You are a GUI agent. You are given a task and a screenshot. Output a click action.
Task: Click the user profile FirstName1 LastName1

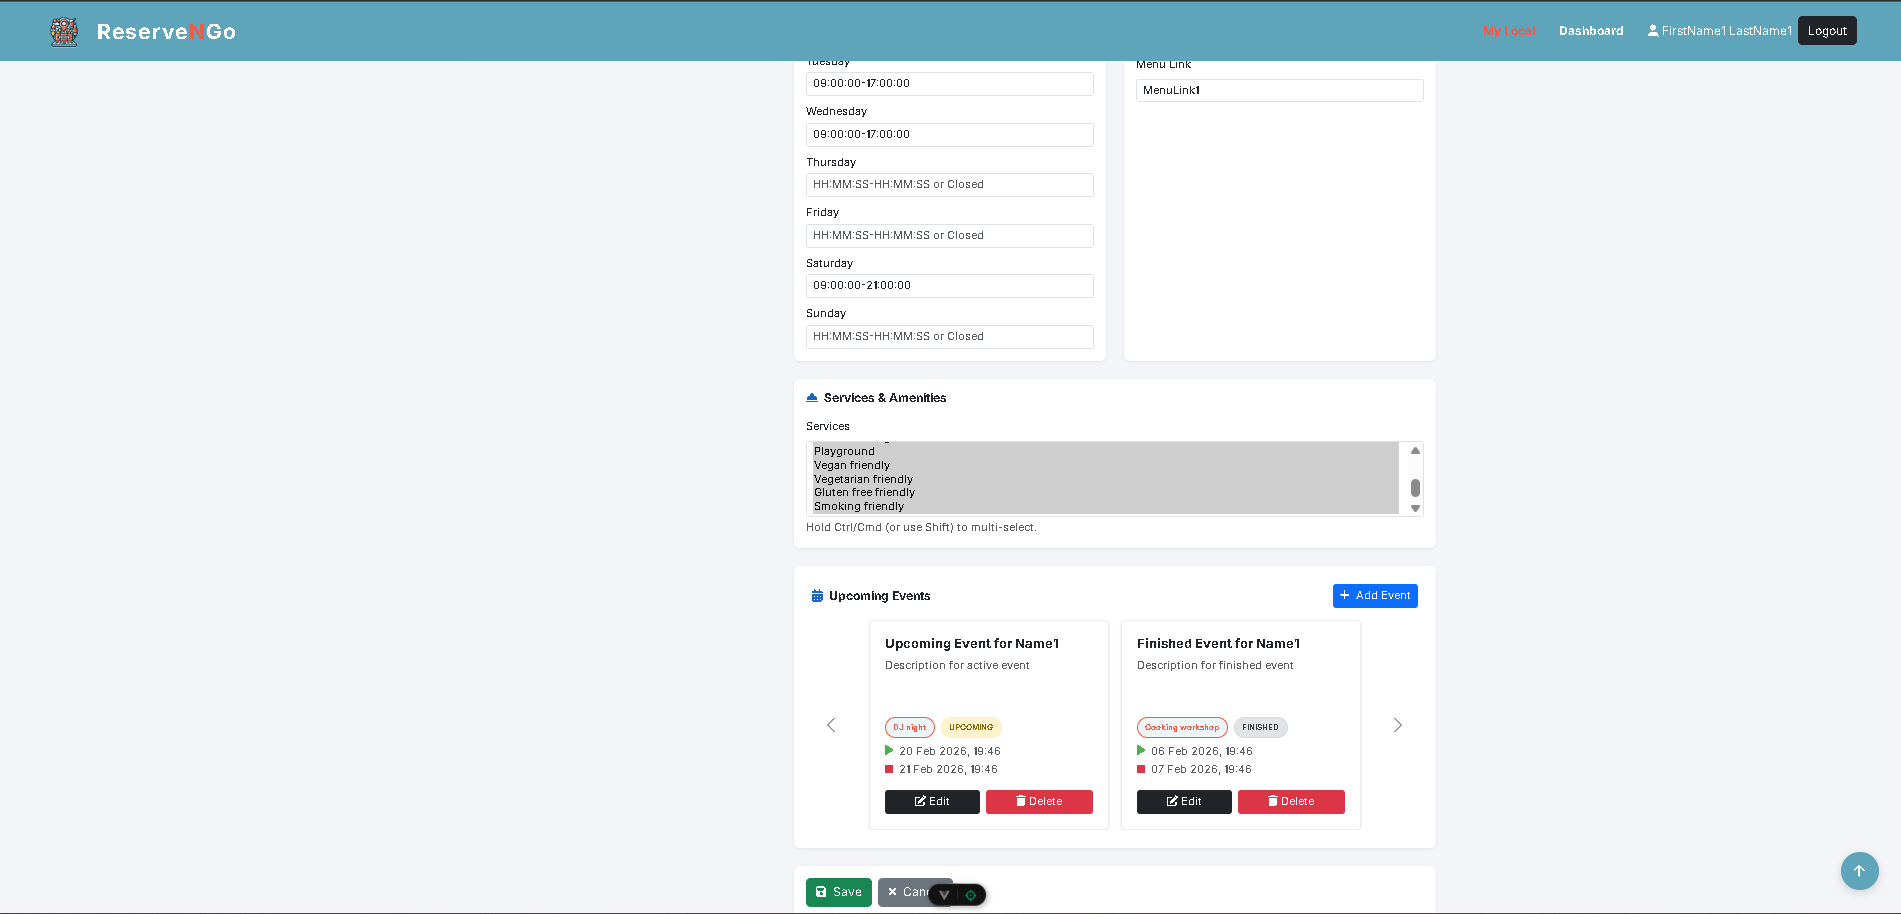(x=1719, y=31)
